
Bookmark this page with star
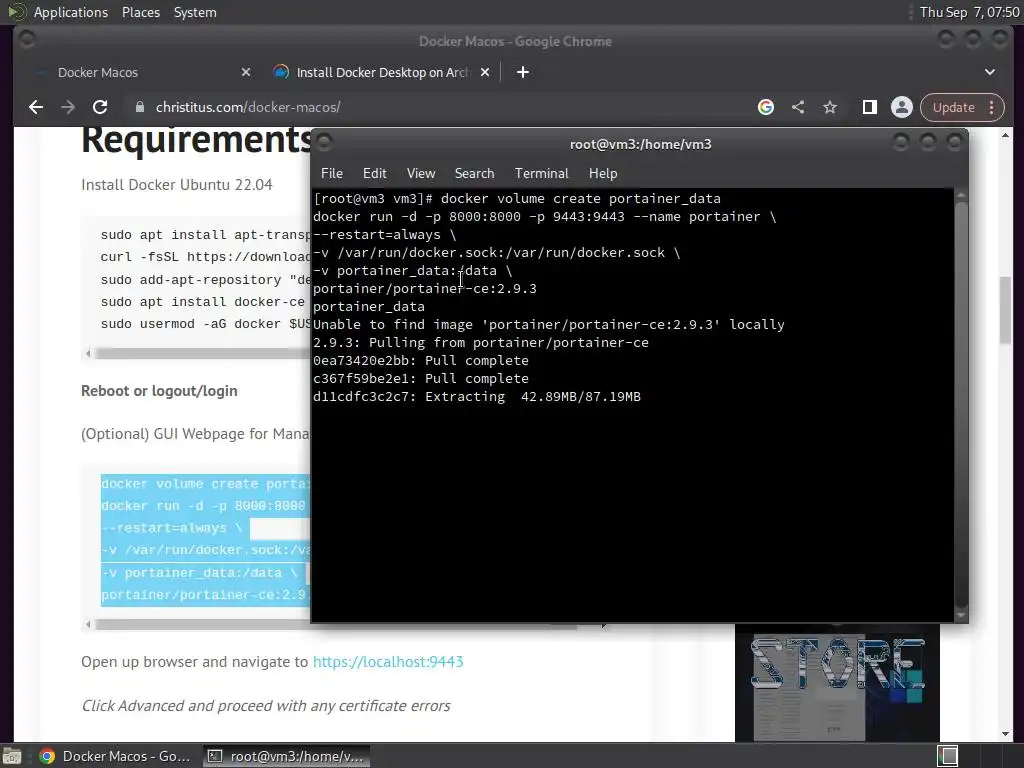point(830,107)
